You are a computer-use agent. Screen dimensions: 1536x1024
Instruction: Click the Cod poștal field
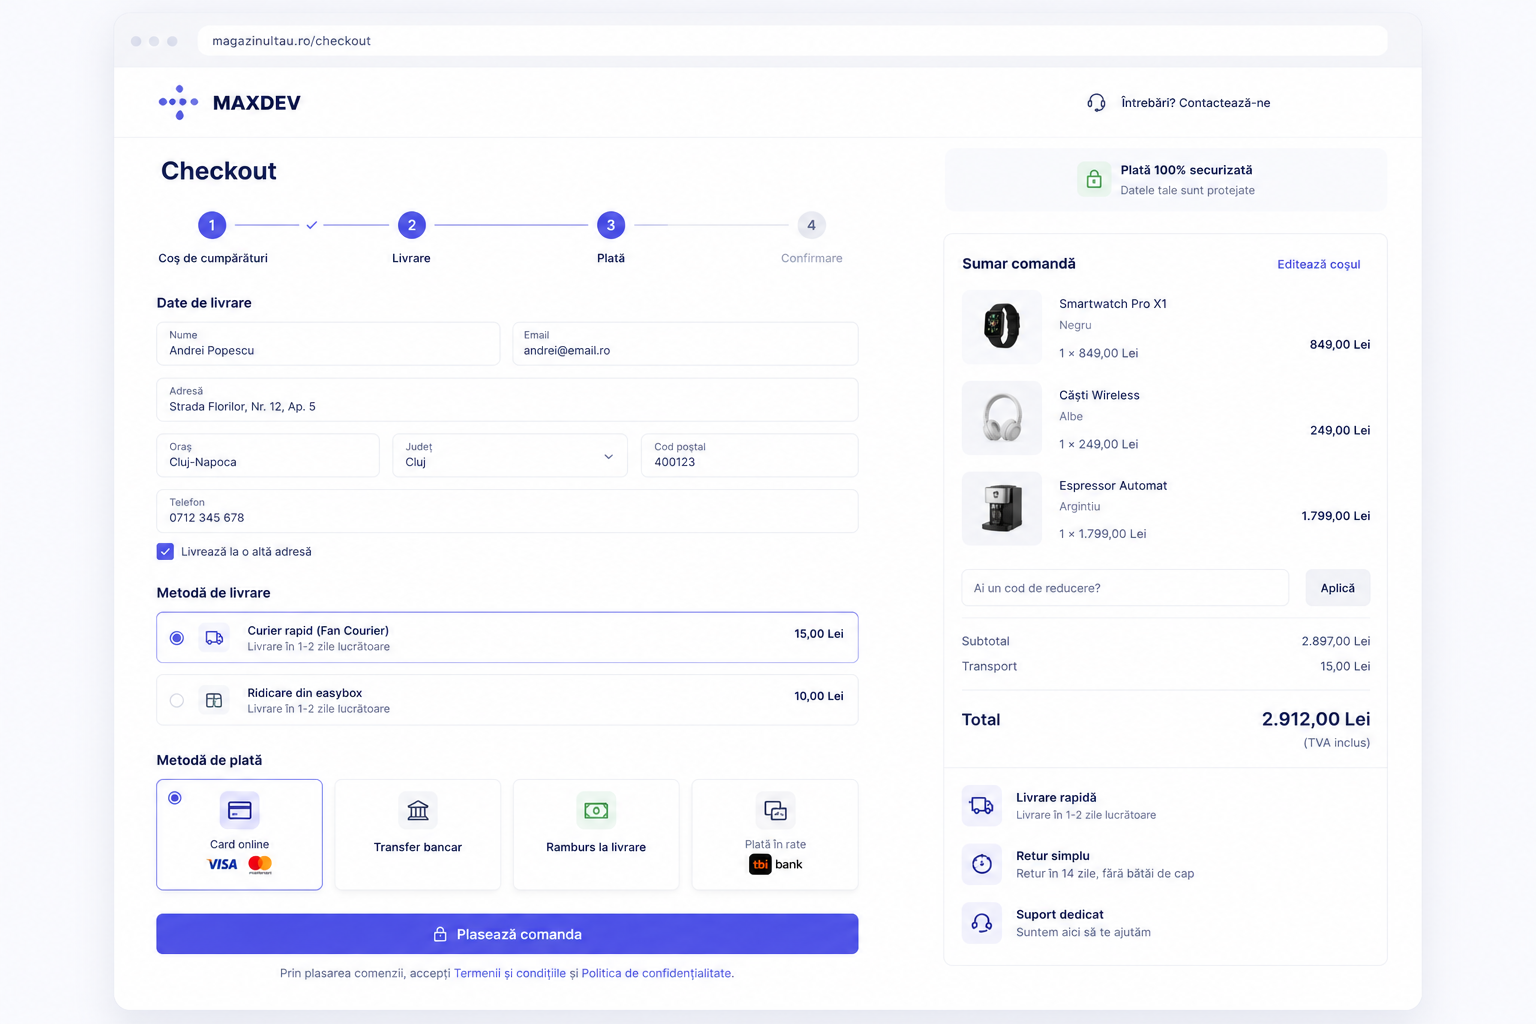click(x=749, y=455)
